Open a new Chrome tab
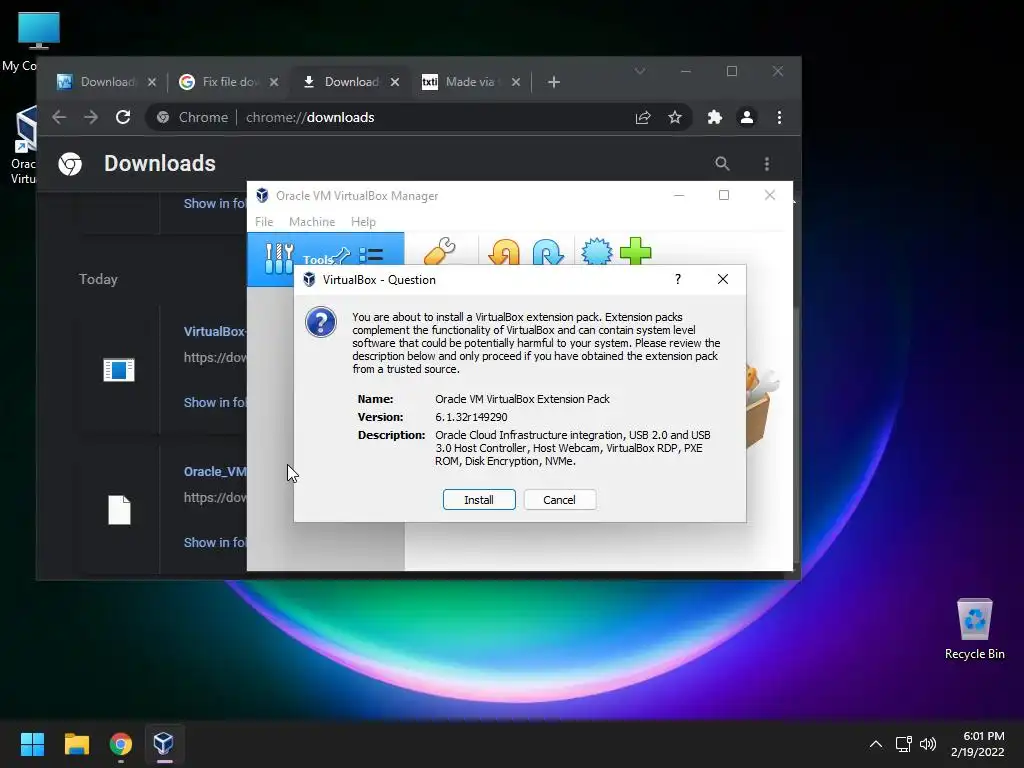Image resolution: width=1024 pixels, height=768 pixels. point(554,82)
